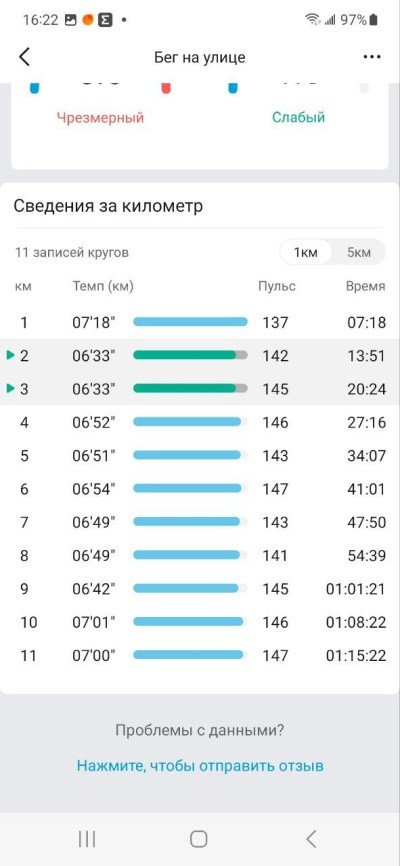Image resolution: width=400 pixels, height=866 pixels.
Task: Tap Нажмите, чтобы отправить отзыв link
Action: point(200,766)
